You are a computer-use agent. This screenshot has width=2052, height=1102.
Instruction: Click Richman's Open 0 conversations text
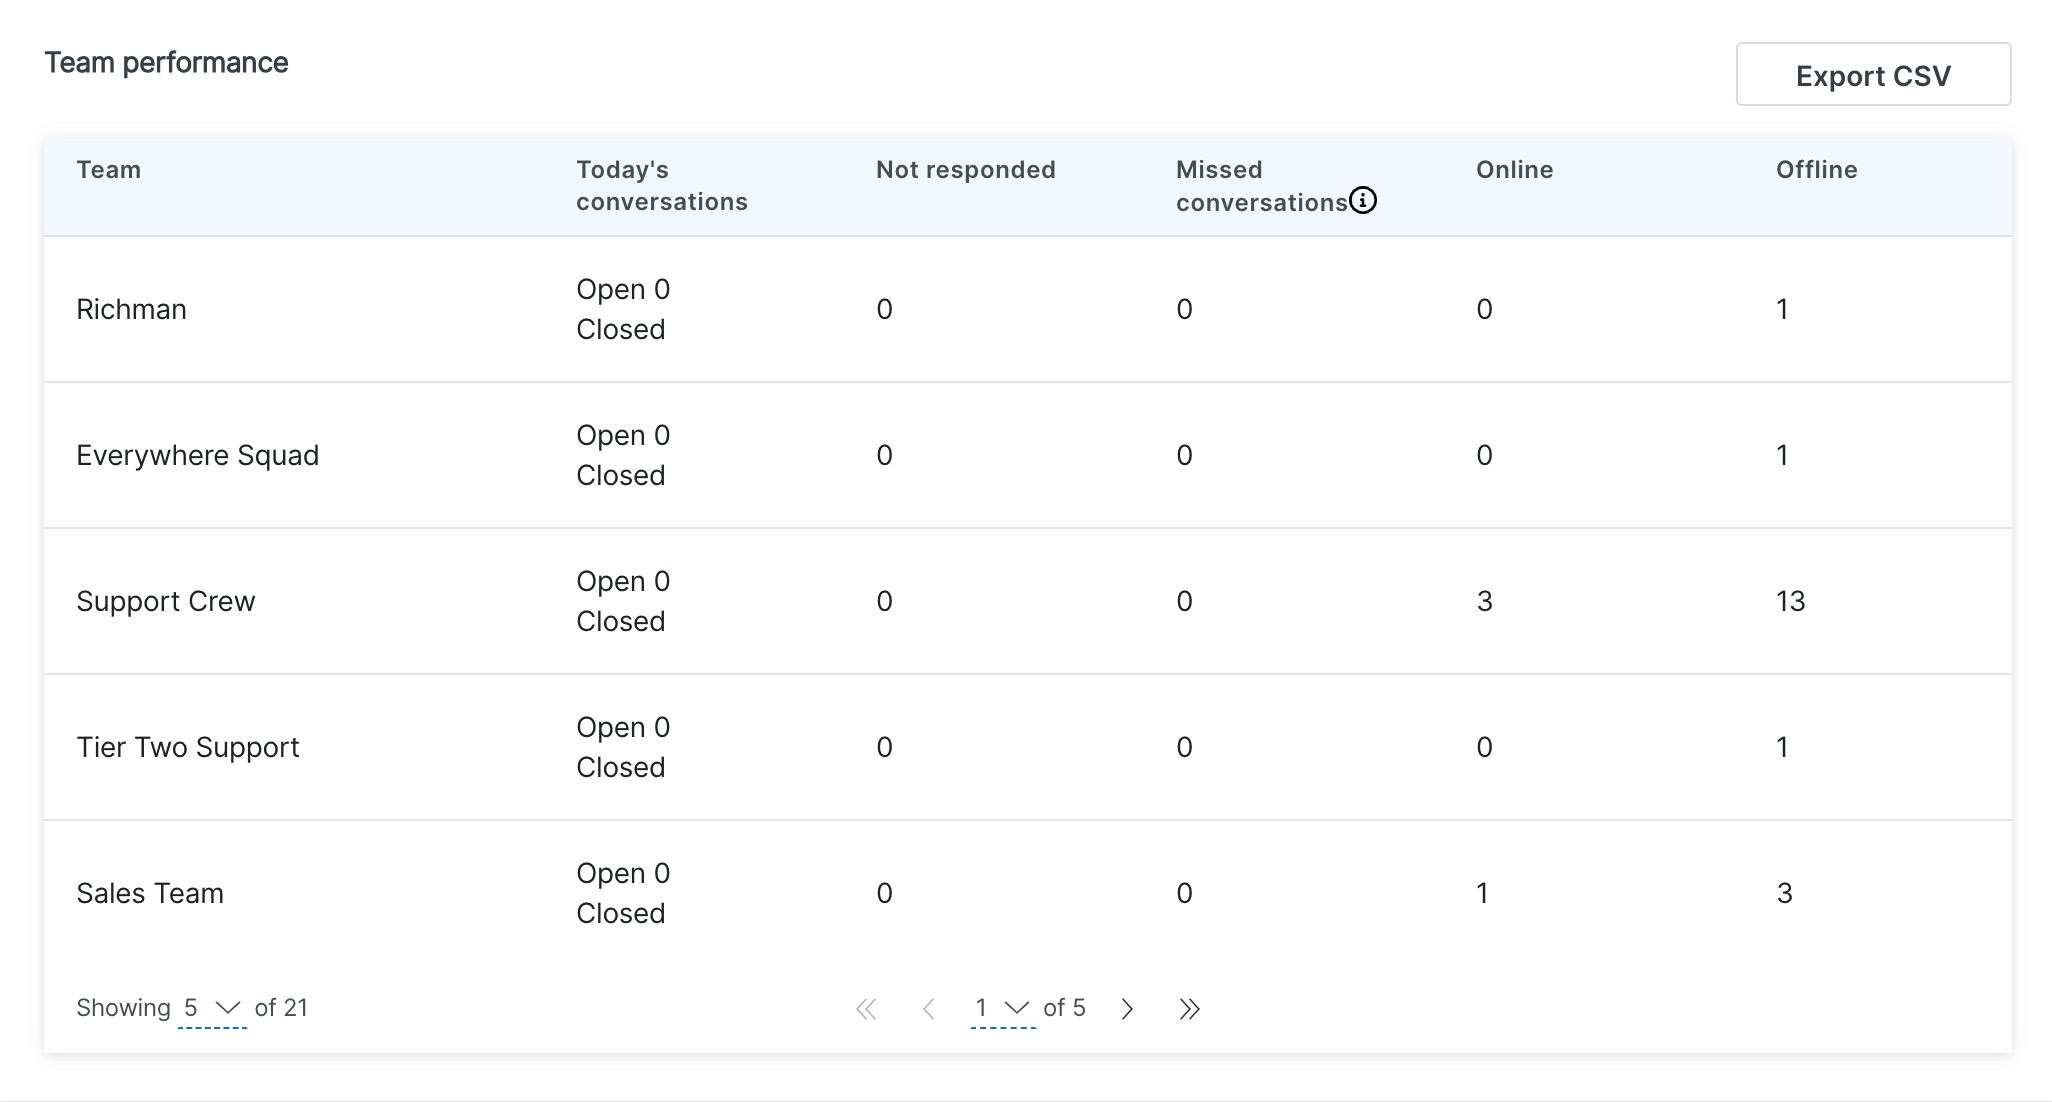point(623,290)
